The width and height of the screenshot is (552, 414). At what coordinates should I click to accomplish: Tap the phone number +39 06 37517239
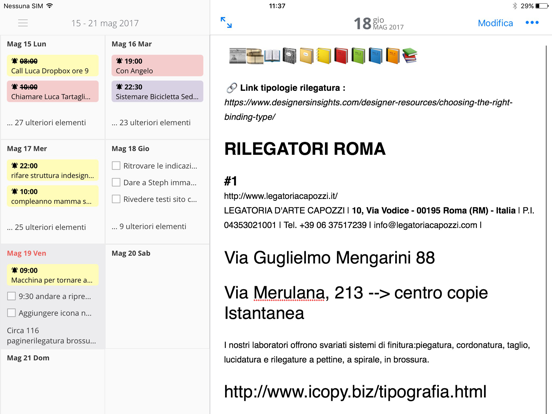pos(333,225)
